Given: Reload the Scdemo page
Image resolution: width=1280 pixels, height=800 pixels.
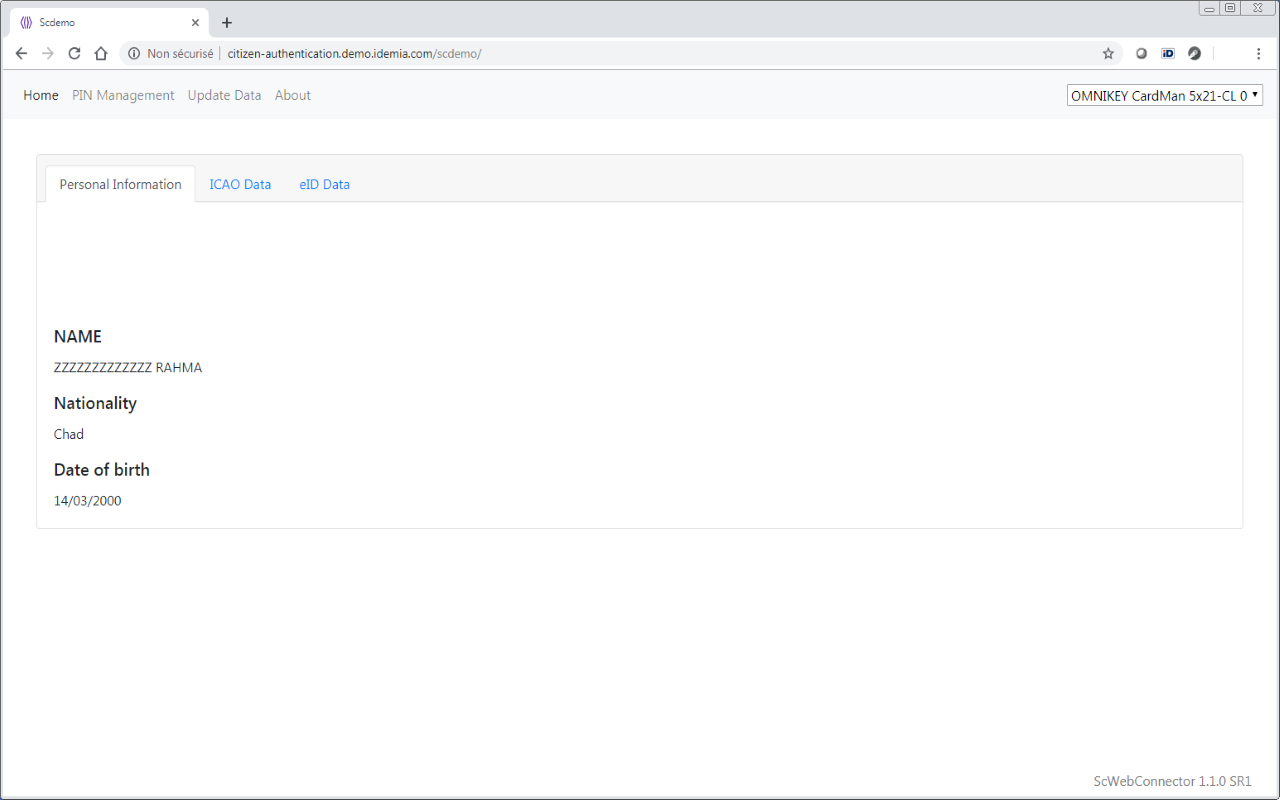Looking at the screenshot, I should click(x=74, y=53).
